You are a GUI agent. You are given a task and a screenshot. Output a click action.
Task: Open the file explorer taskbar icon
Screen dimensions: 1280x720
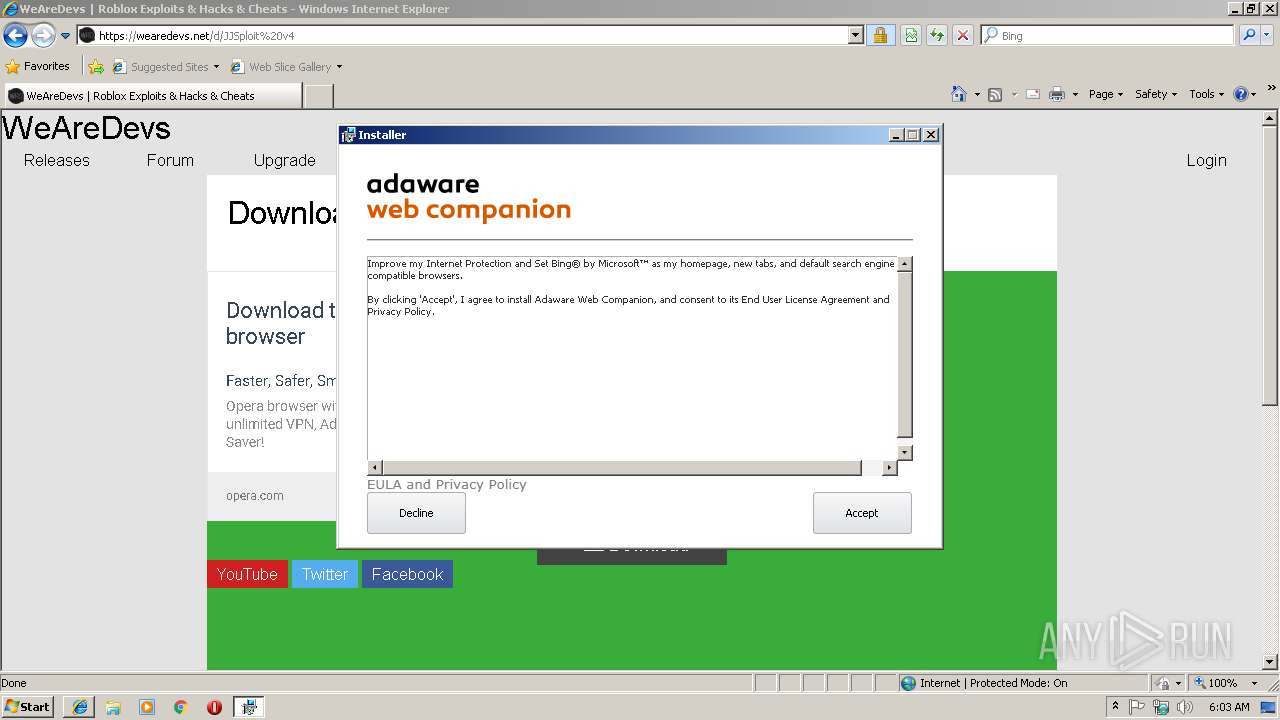click(x=113, y=707)
